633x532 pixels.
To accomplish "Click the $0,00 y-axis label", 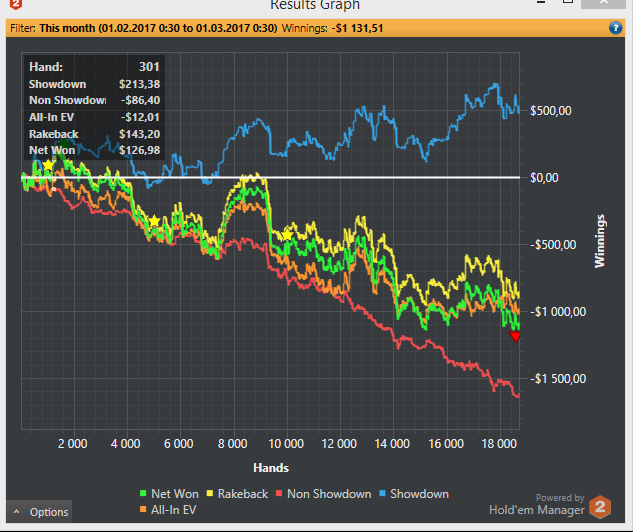I will tap(544, 178).
